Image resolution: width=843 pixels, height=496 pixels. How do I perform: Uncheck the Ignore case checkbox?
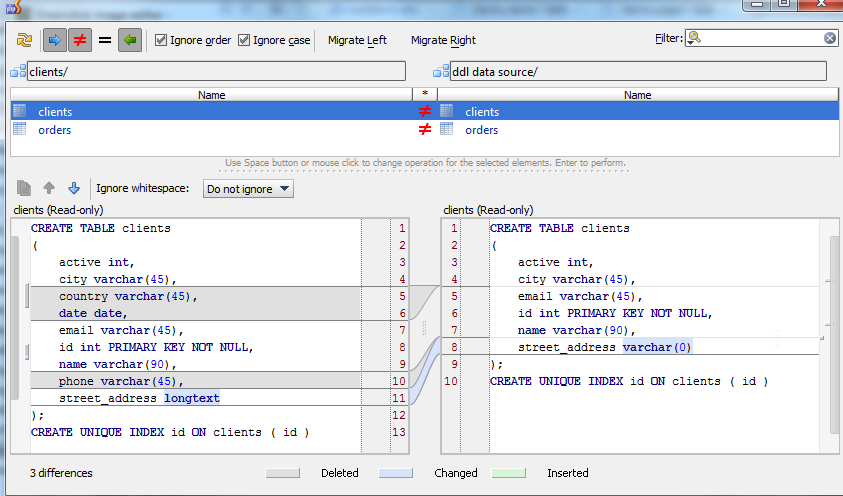(x=244, y=40)
